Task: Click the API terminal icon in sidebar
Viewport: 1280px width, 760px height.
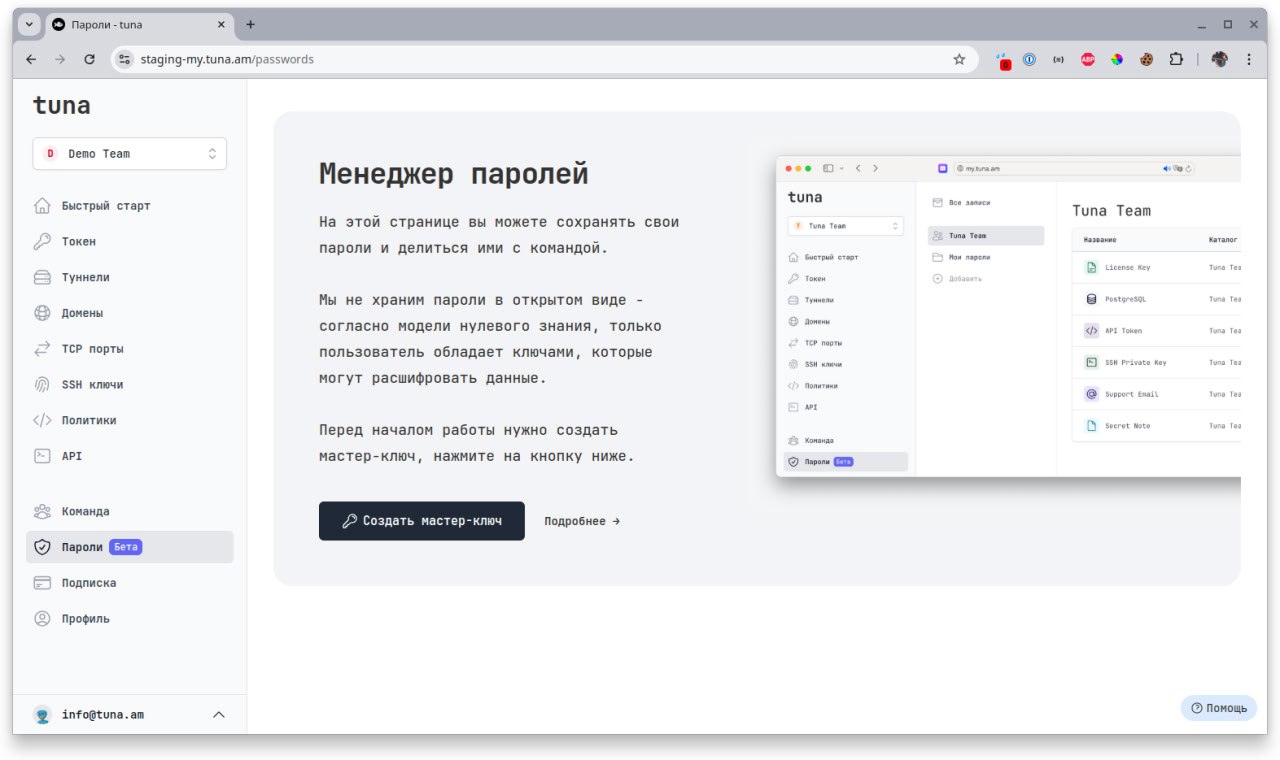Action: pyautogui.click(x=42, y=456)
